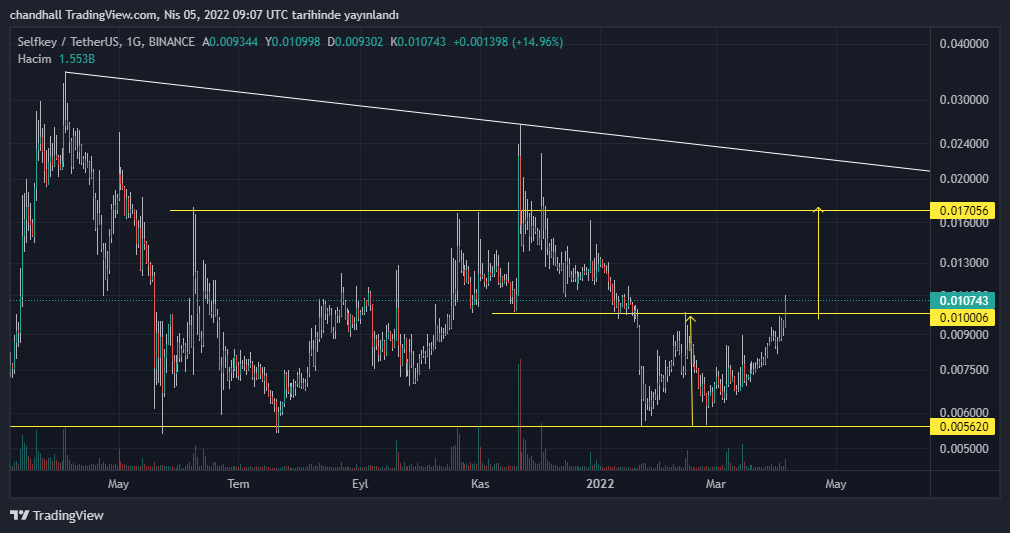This screenshot has width=1010, height=533.
Task: Click the 0.017056 price label
Action: (x=963, y=211)
